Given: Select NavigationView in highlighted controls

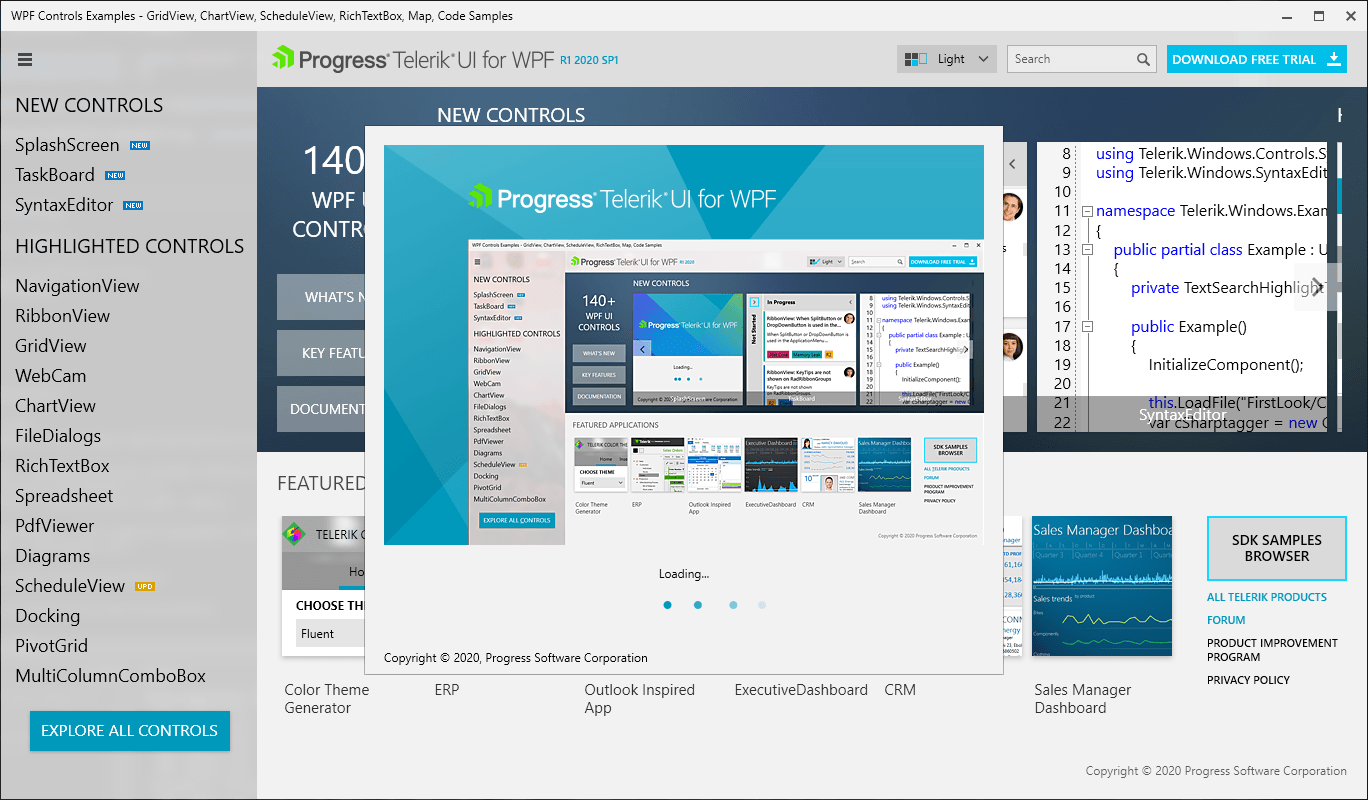Looking at the screenshot, I should coord(77,286).
